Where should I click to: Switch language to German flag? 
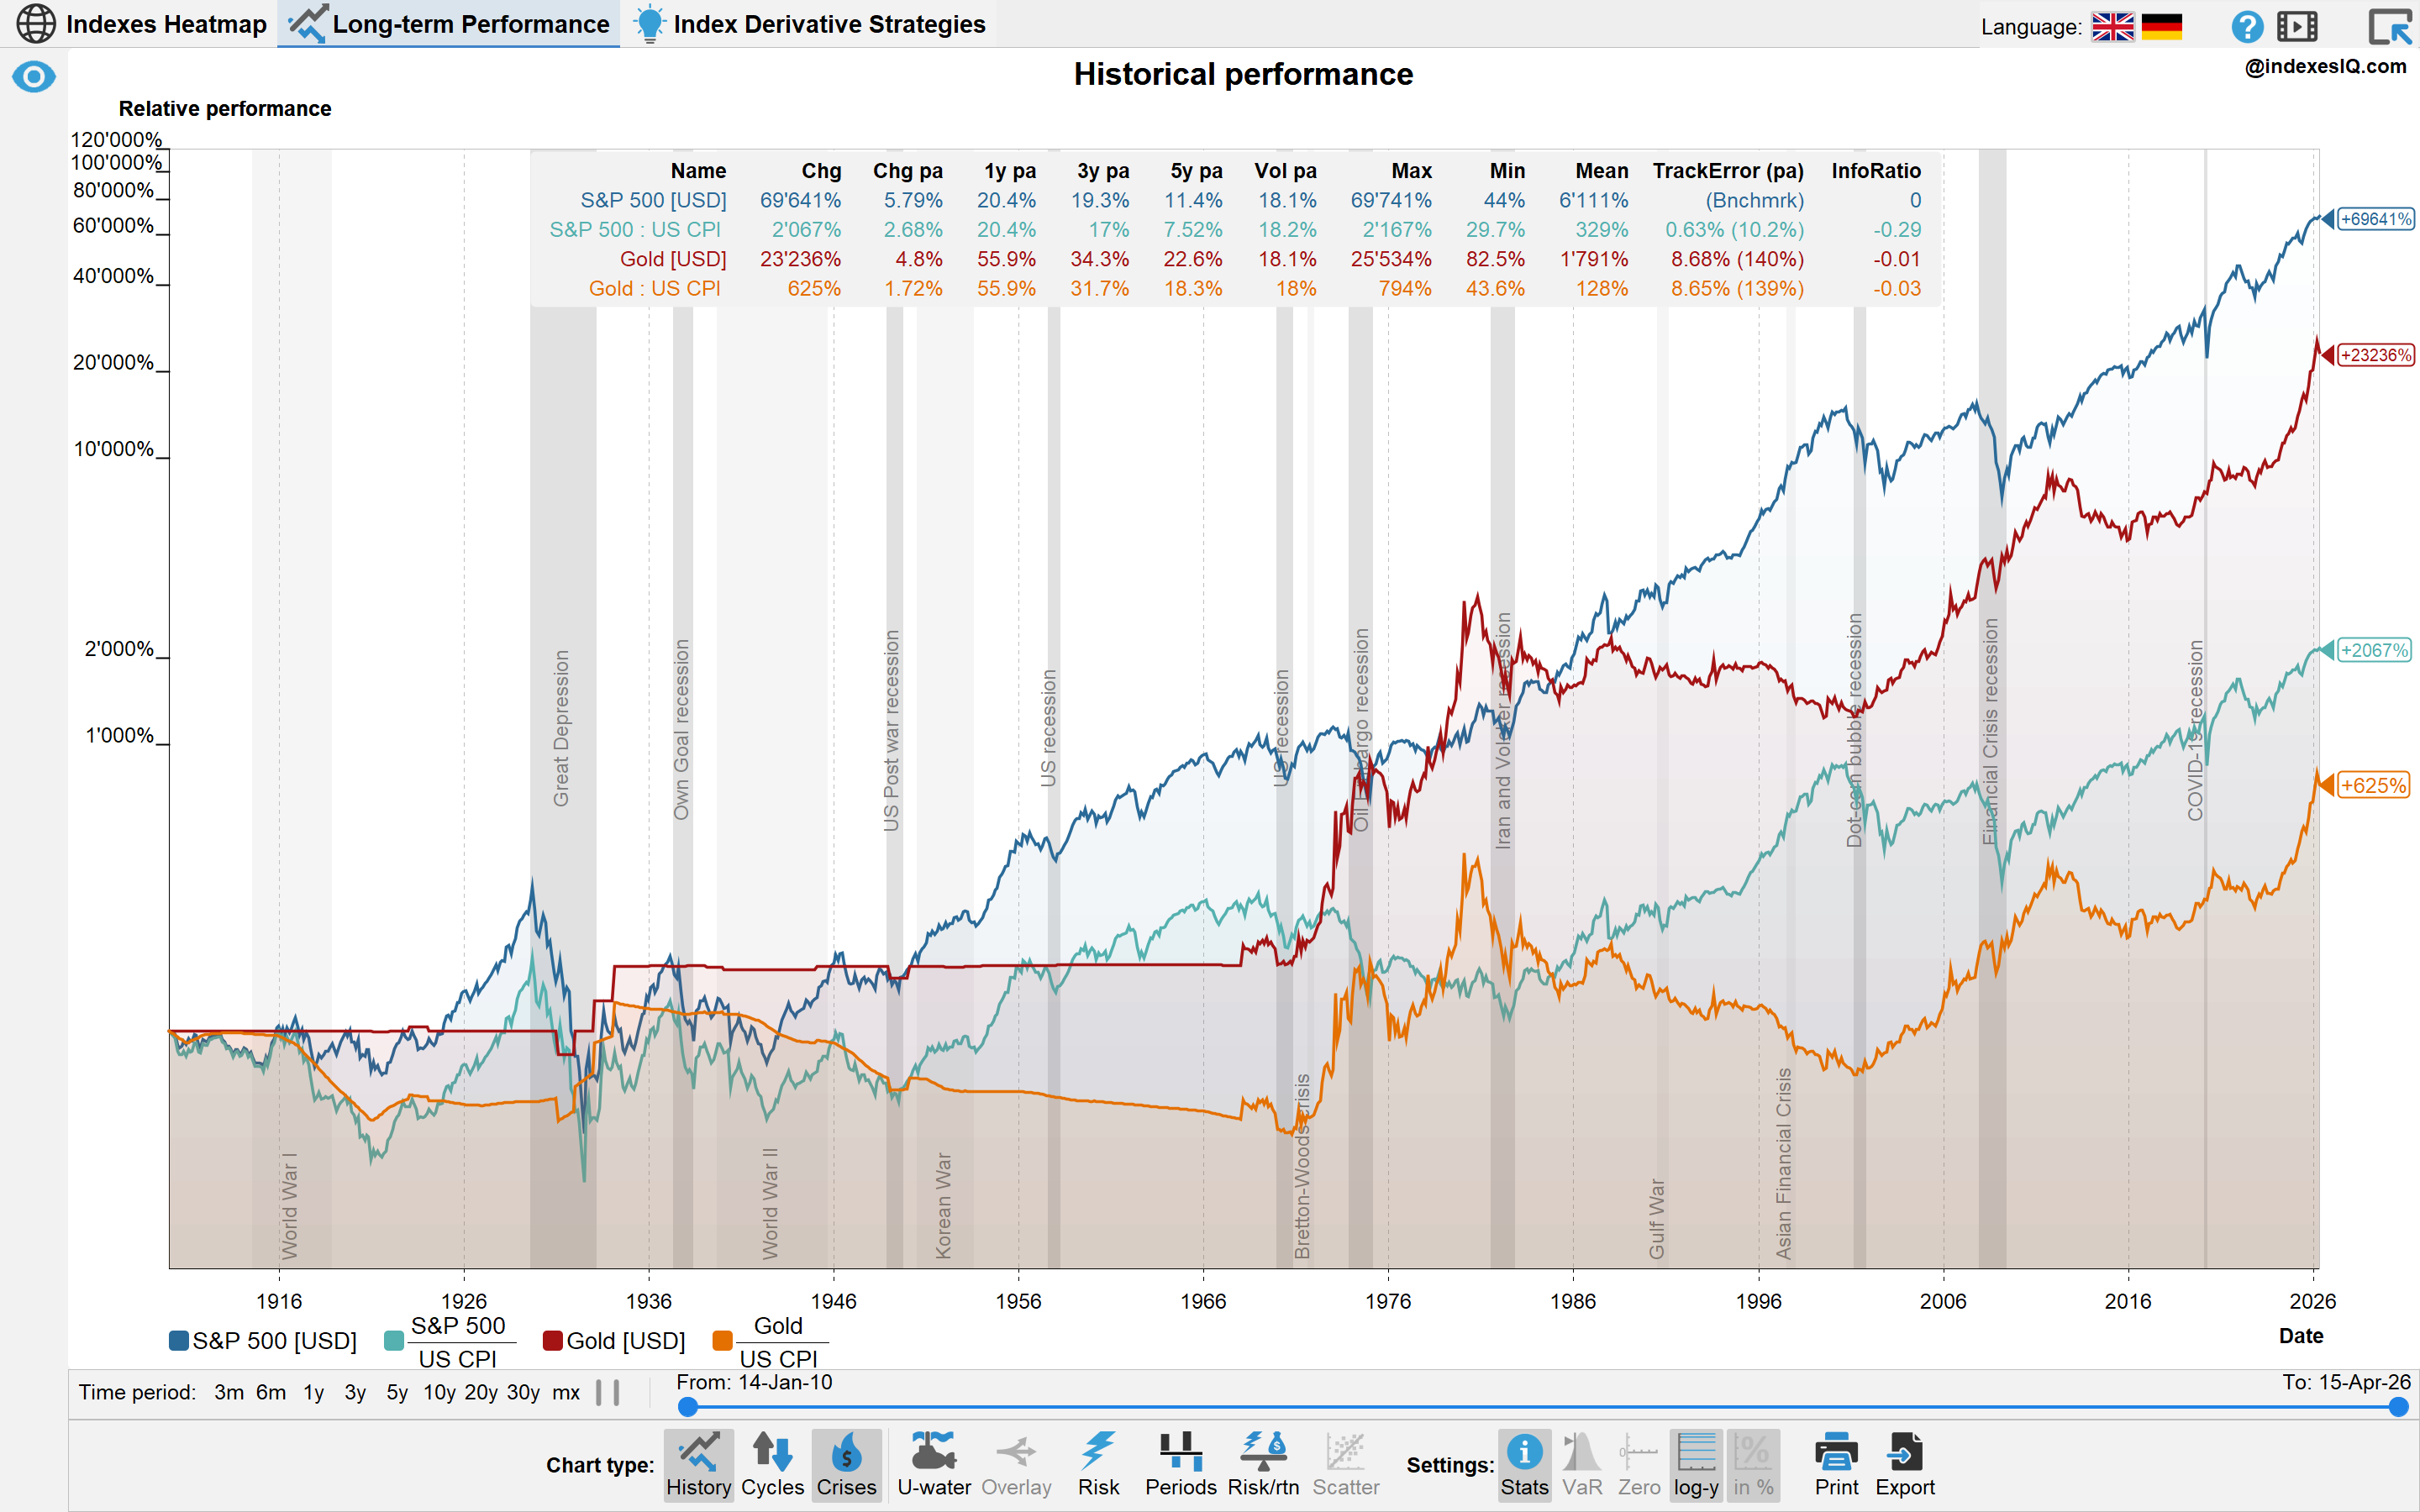2161,27
